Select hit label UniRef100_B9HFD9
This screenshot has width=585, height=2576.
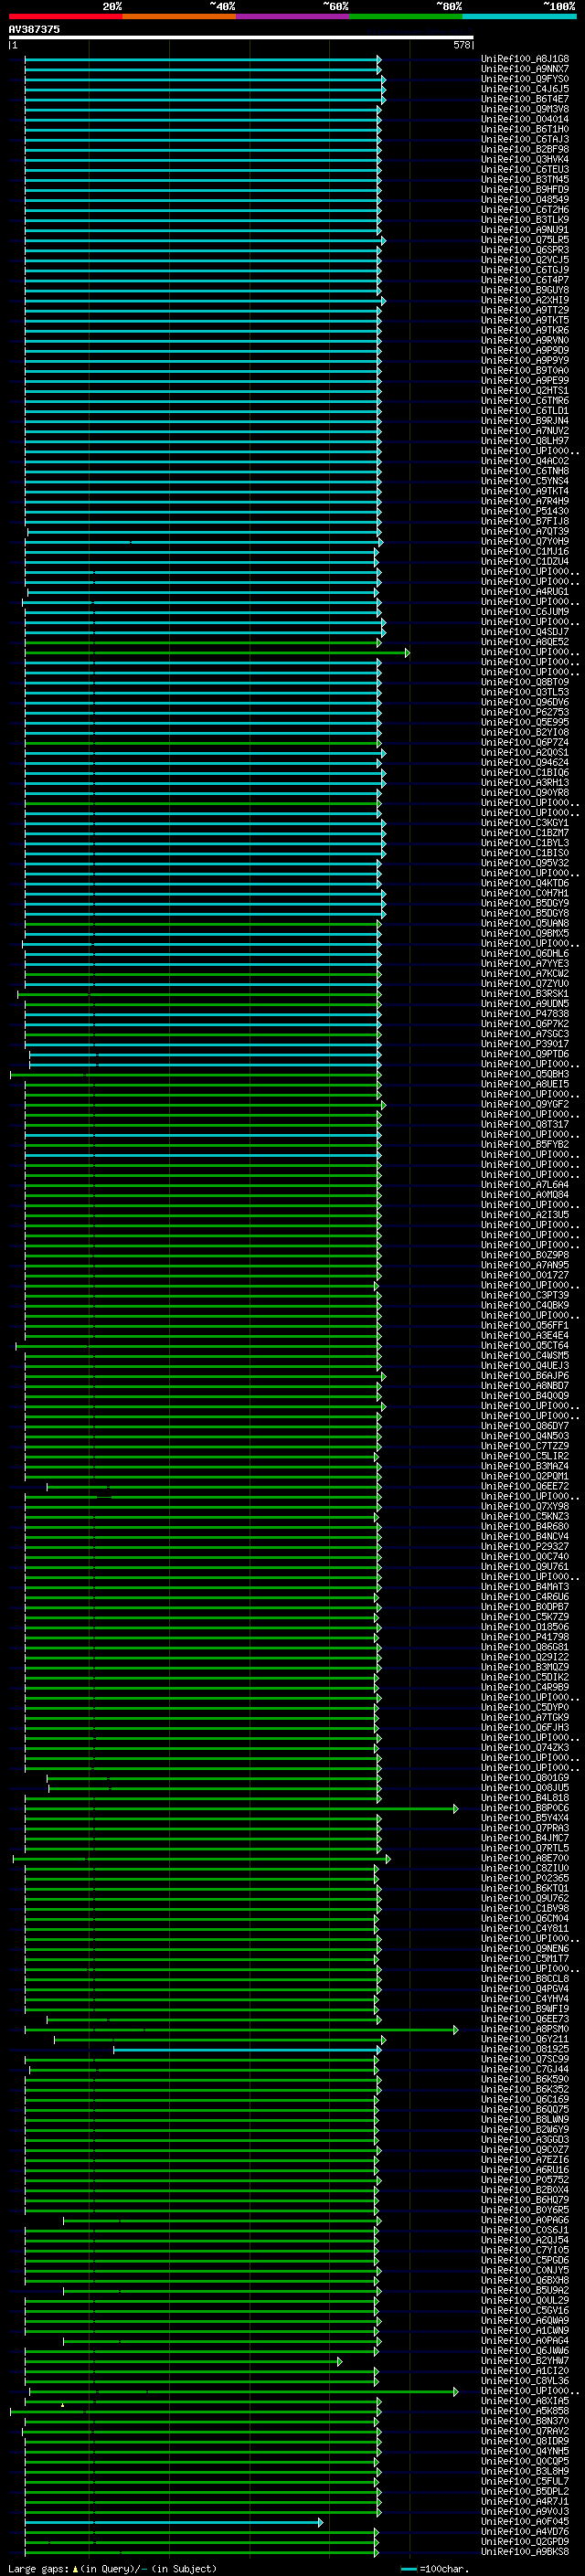[525, 190]
